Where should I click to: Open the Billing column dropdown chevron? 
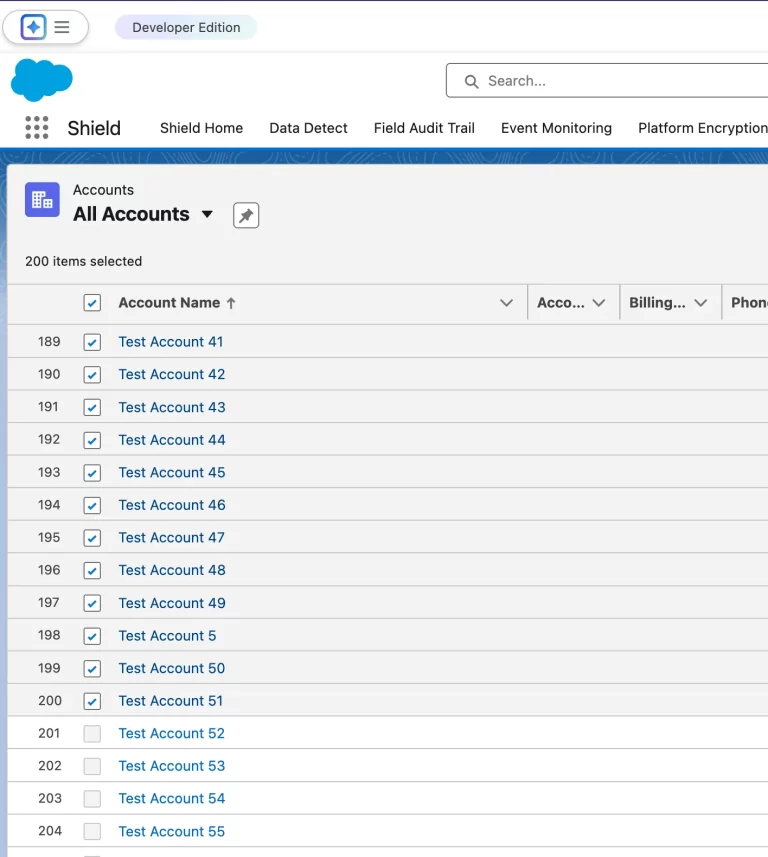point(700,303)
